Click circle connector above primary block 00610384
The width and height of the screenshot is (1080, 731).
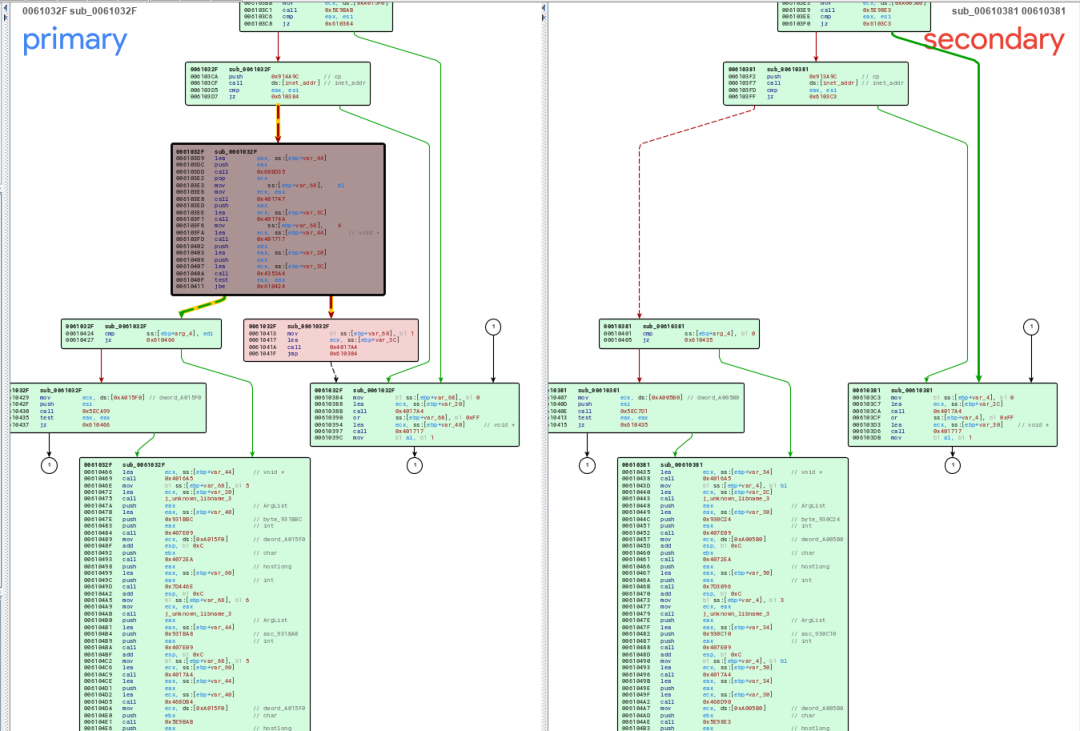tap(492, 327)
